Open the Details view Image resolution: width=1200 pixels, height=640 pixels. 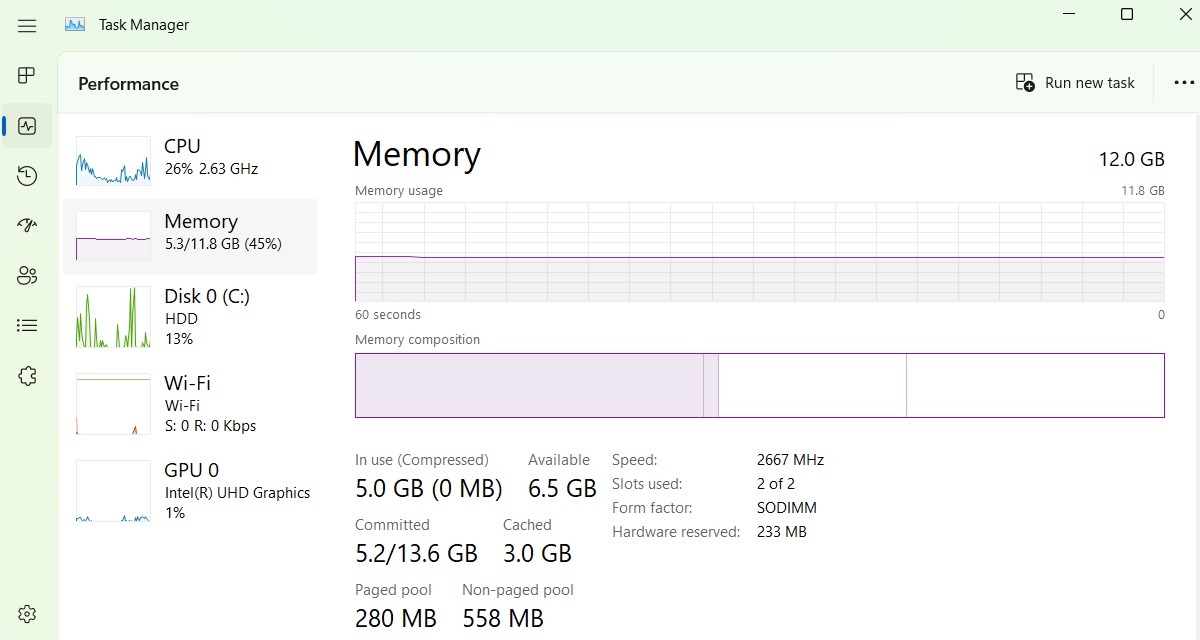coord(26,325)
